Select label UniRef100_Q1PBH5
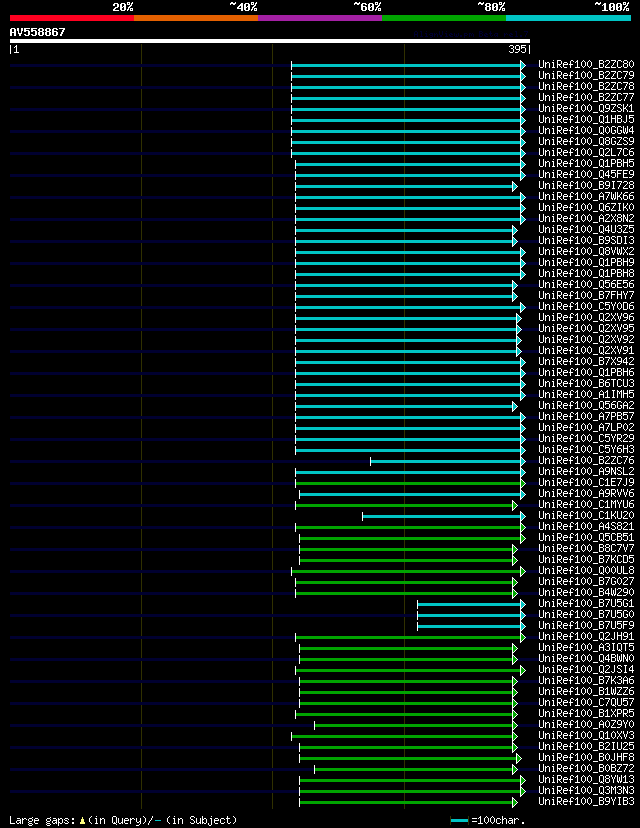640x828 pixels. click(586, 164)
